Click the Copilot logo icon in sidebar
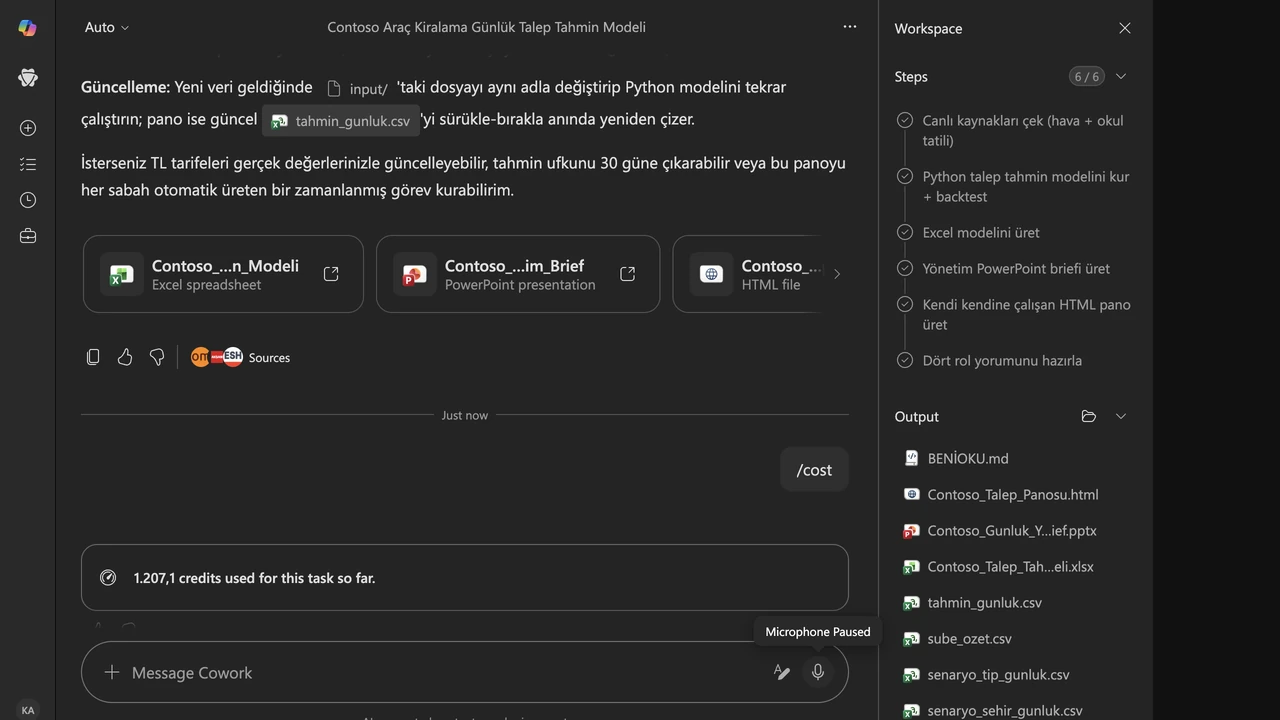The image size is (1280, 720). [x=28, y=28]
